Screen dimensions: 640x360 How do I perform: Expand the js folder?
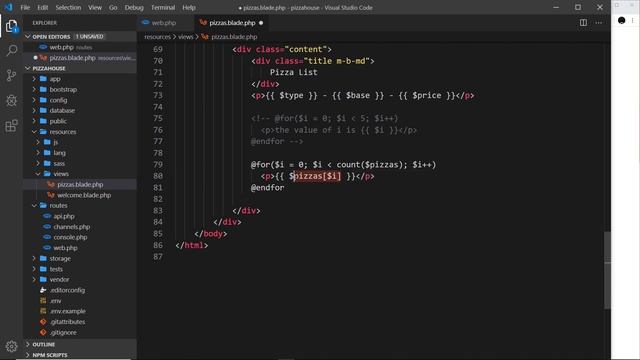(x=80, y=142)
